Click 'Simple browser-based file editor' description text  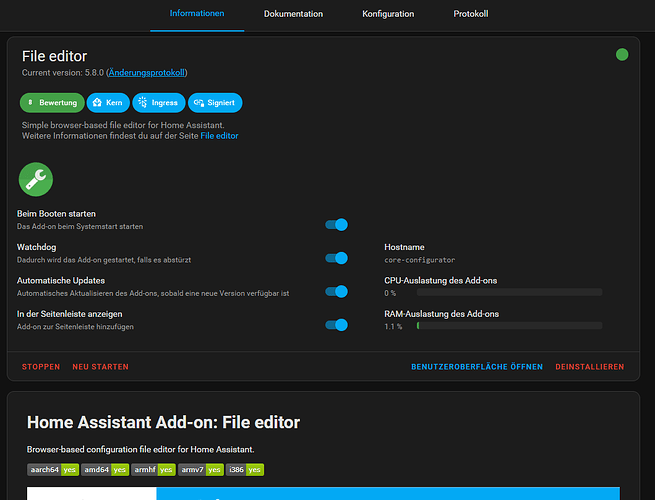click(x=123, y=125)
